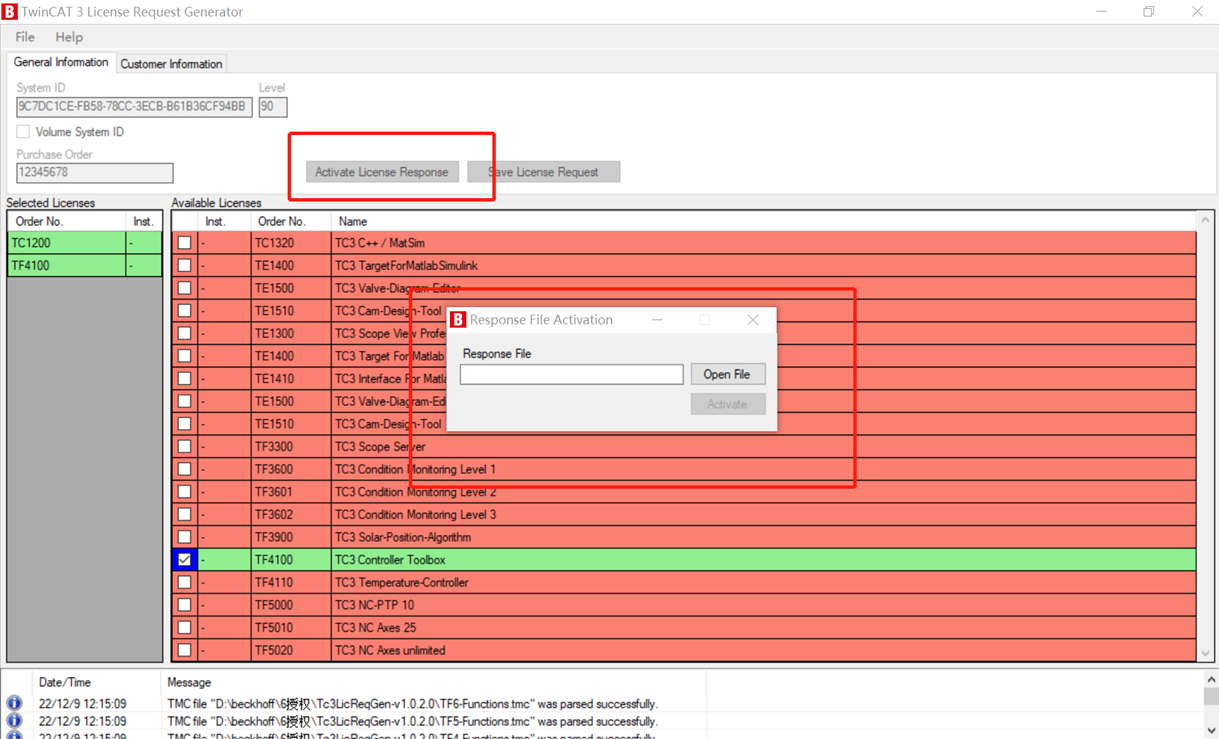The image size is (1219, 739).
Task: Click the Level field
Action: (x=273, y=107)
